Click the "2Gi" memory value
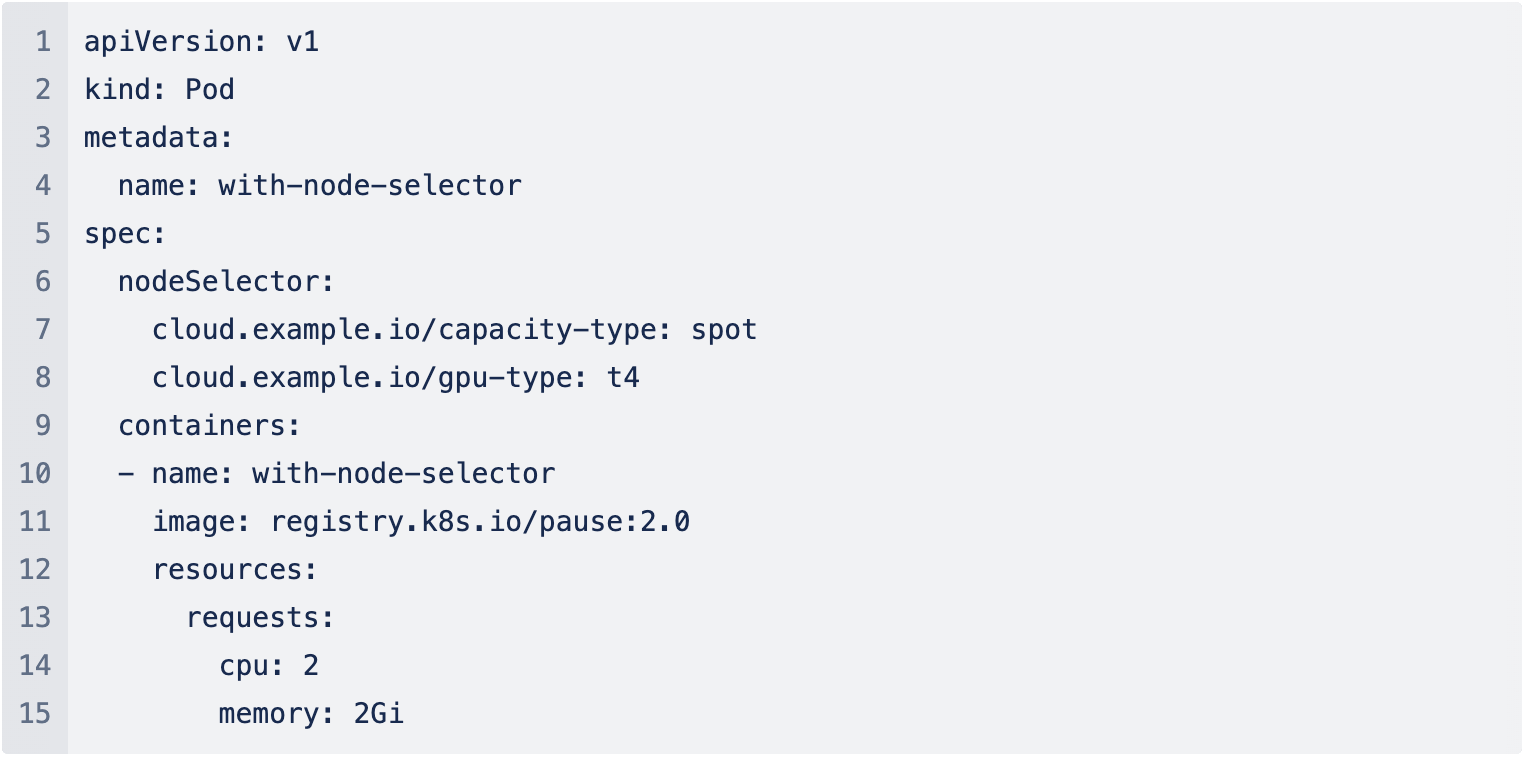The image size is (1522, 758). 378,713
